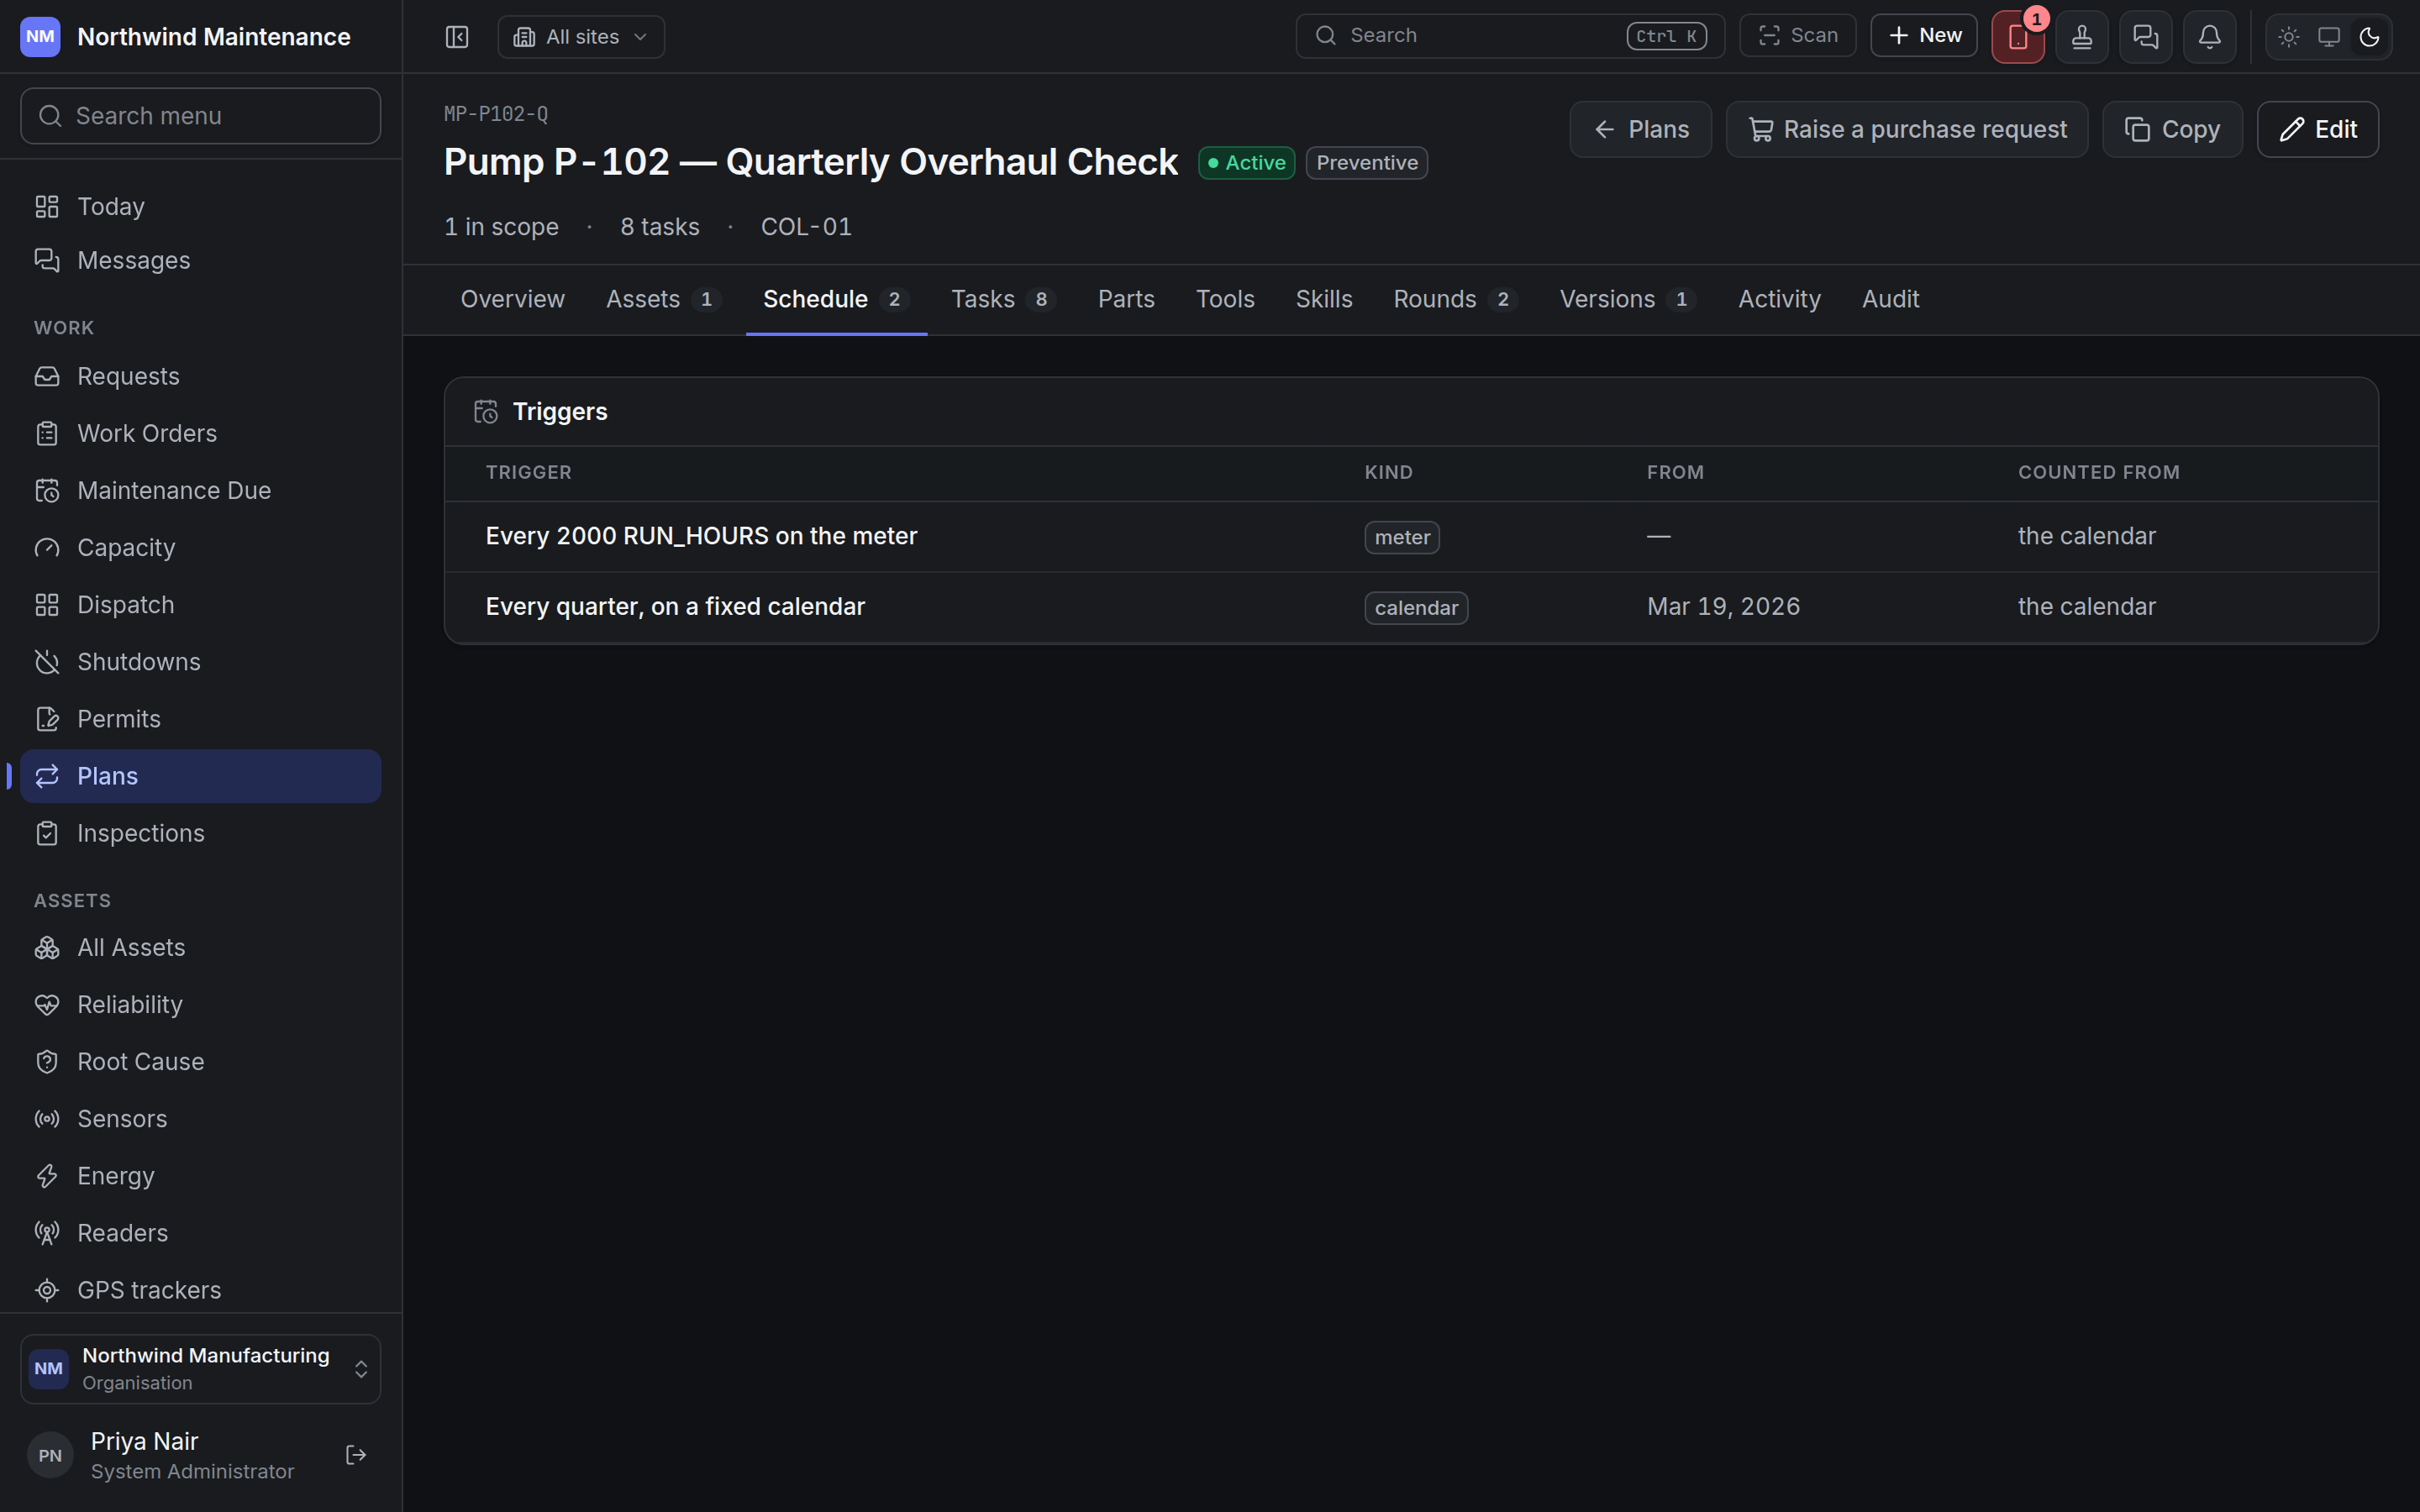
Task: Open the Skills tab
Action: coord(1323,299)
